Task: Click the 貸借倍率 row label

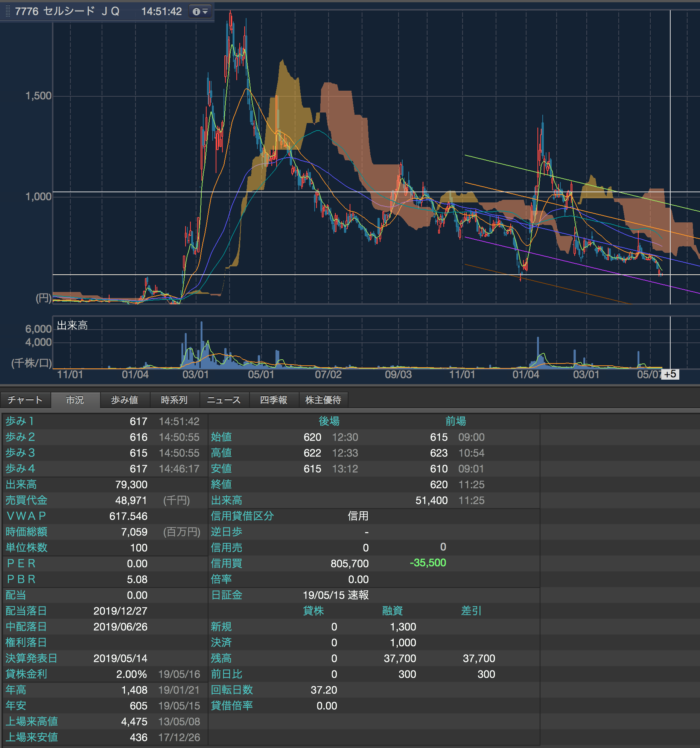Action: pos(231,706)
